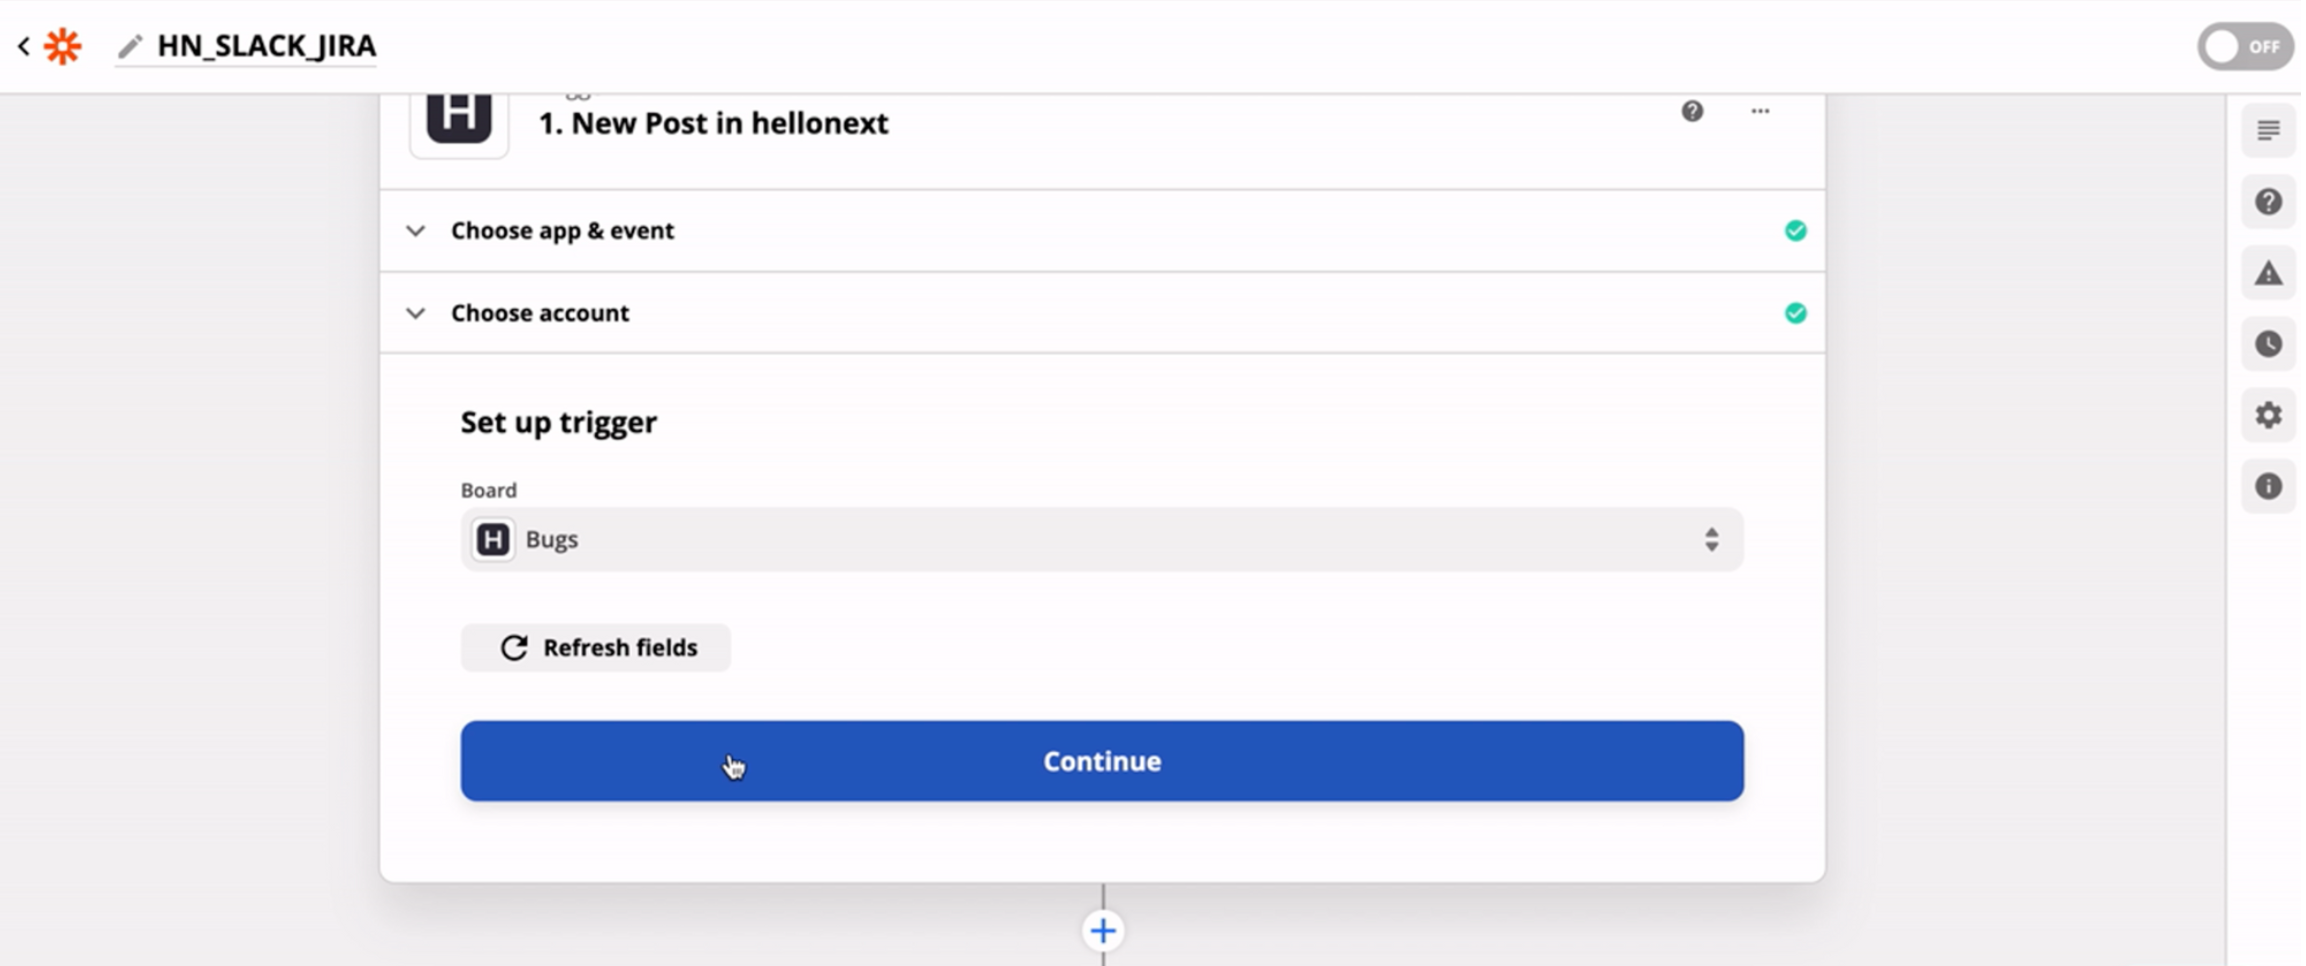This screenshot has height=966, width=2306.
Task: Expand the Choose account section
Action: point(540,313)
